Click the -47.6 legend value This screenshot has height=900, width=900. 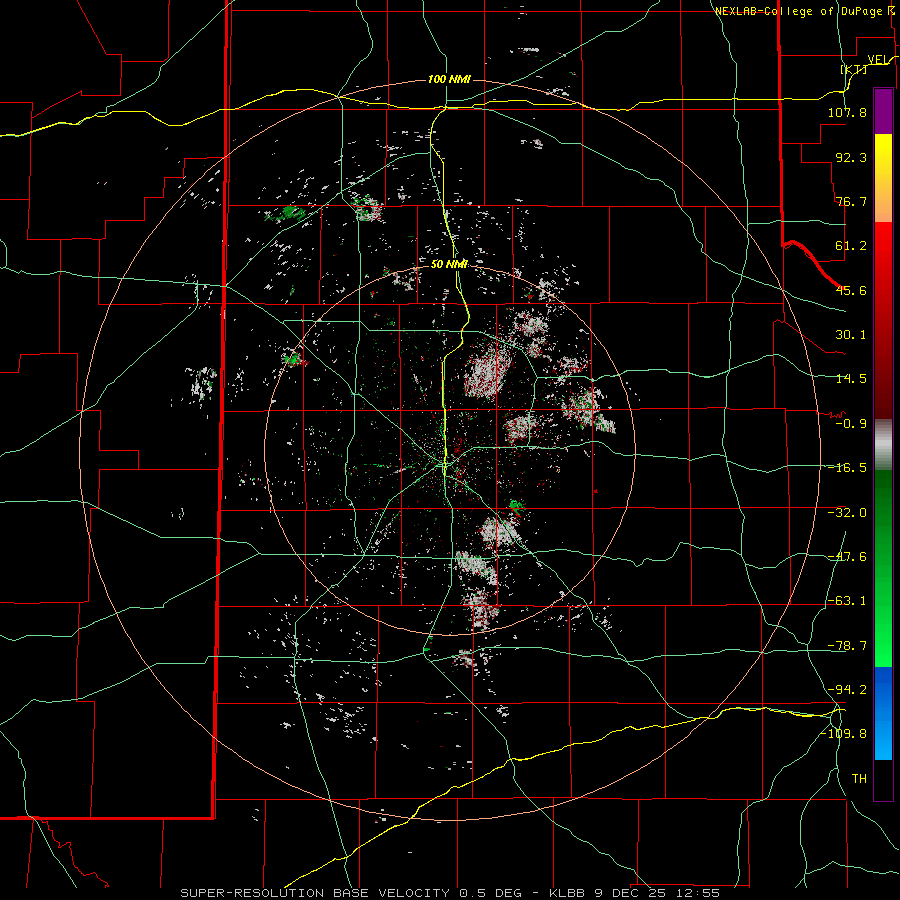pyautogui.click(x=847, y=557)
